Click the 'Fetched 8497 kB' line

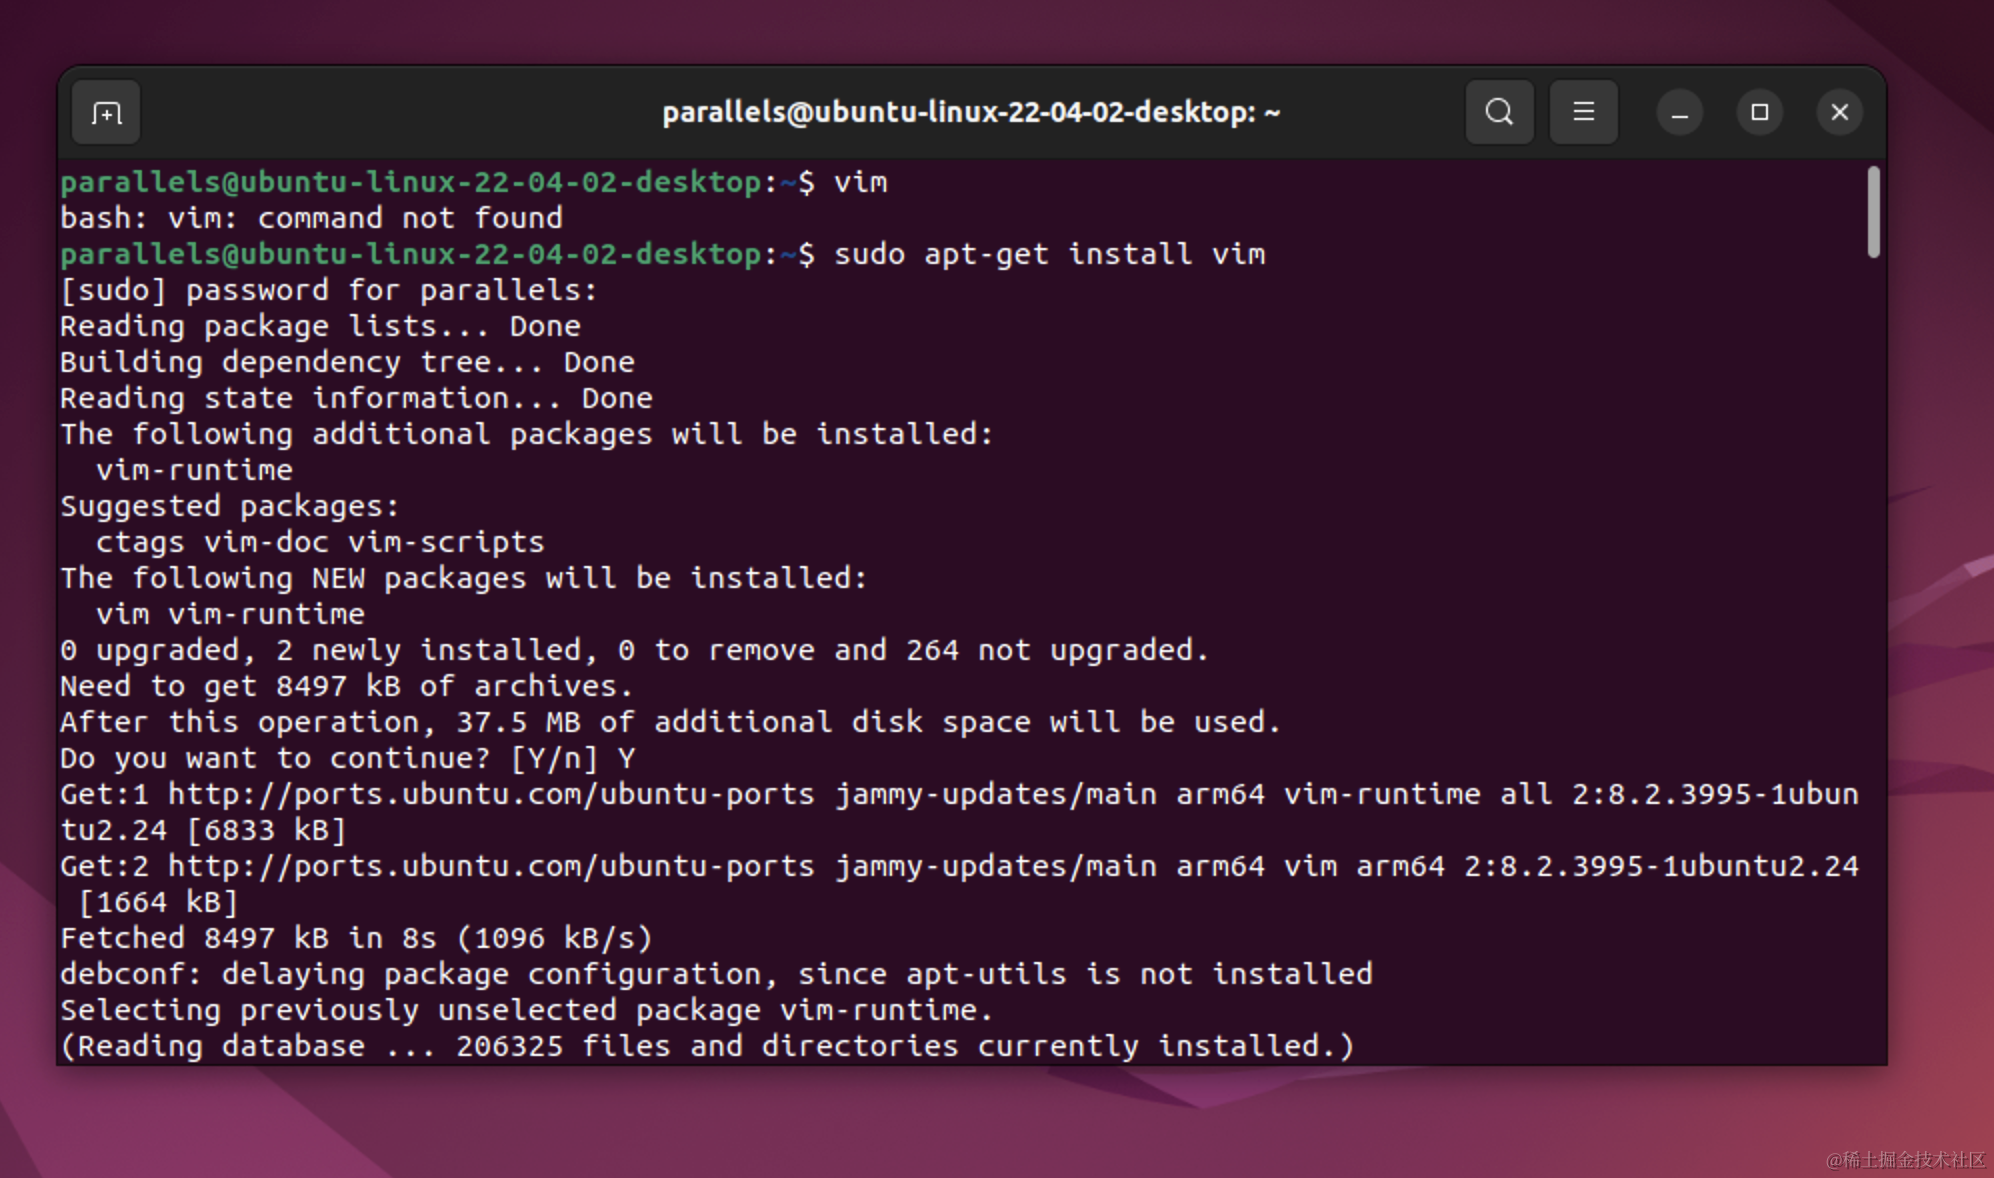click(x=356, y=938)
